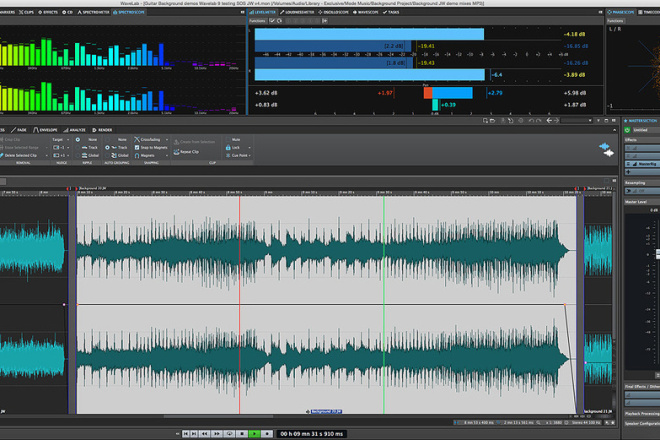Select auto grouping Track option
This screenshot has height=440, width=660.
pos(107,147)
